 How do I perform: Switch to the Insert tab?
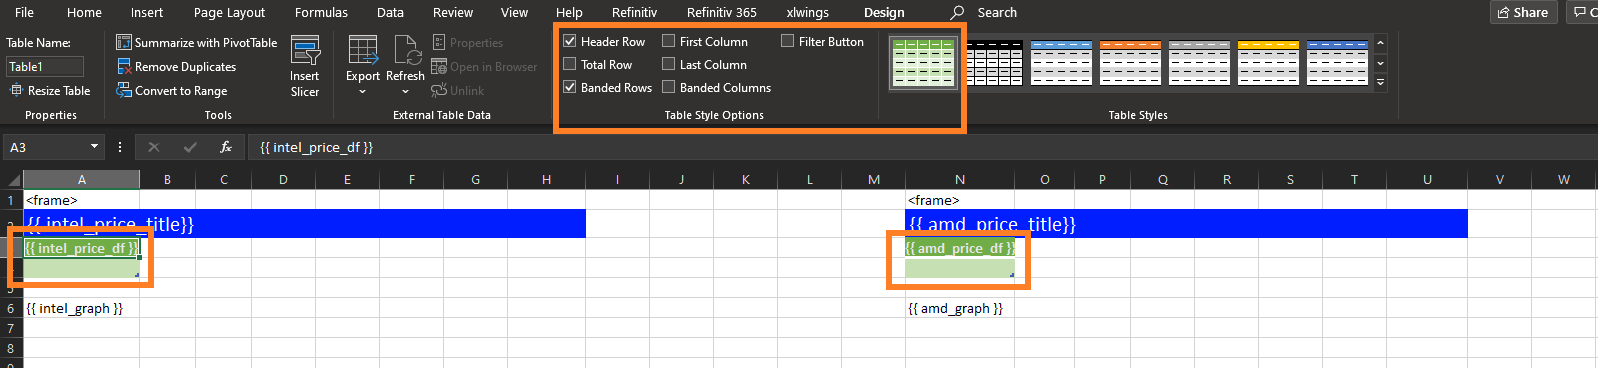[x=147, y=13]
